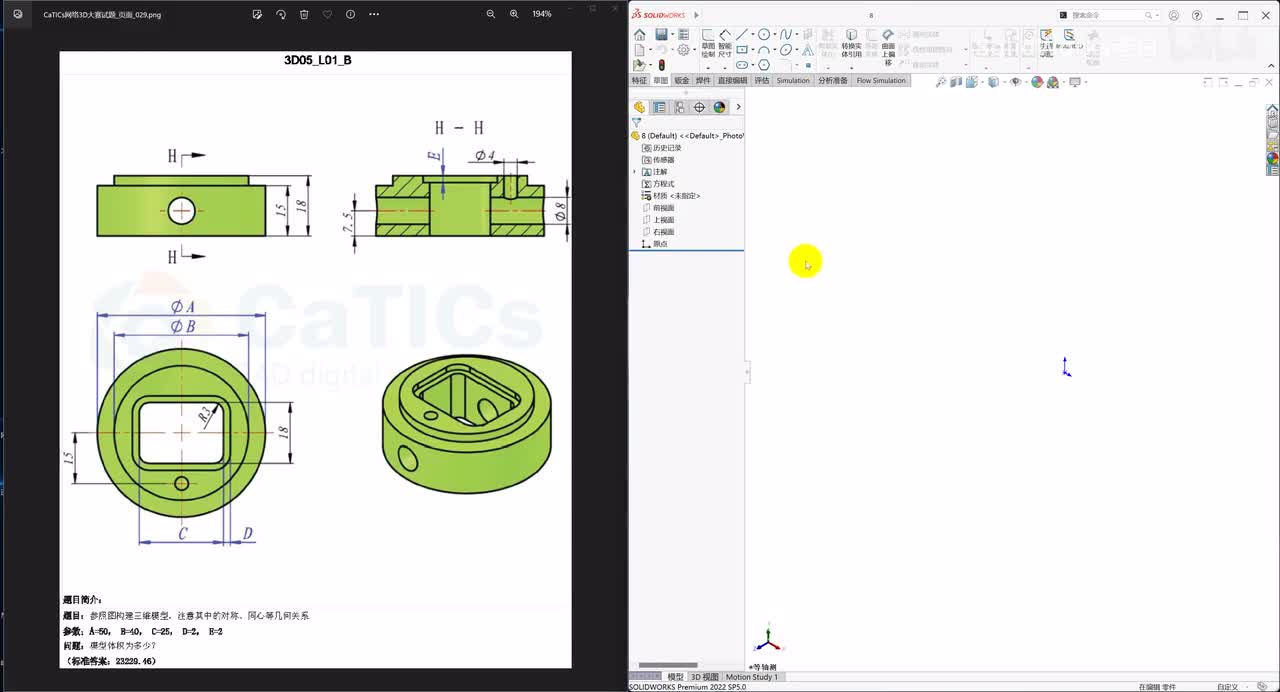Image resolution: width=1280 pixels, height=692 pixels.
Task: Expand the SolidWorks menu arrow
Action: tap(696, 15)
